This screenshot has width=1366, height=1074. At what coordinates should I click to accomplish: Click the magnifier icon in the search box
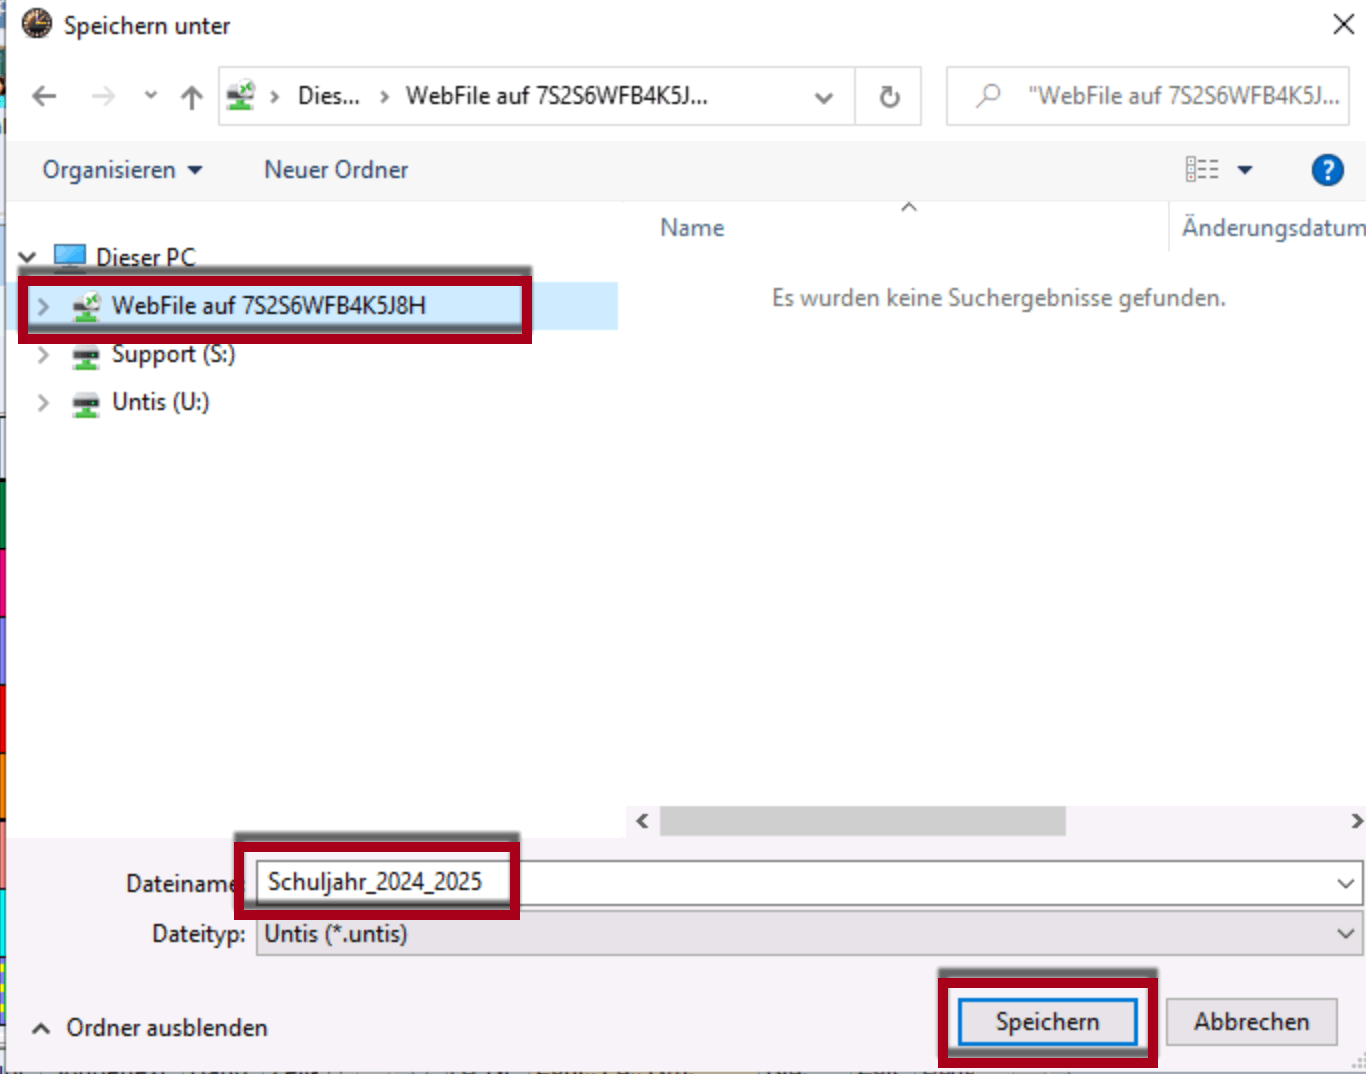(x=989, y=95)
